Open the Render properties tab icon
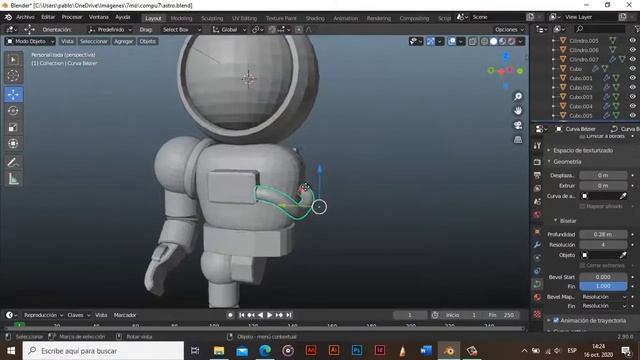This screenshot has width=640, height=360. (537, 162)
